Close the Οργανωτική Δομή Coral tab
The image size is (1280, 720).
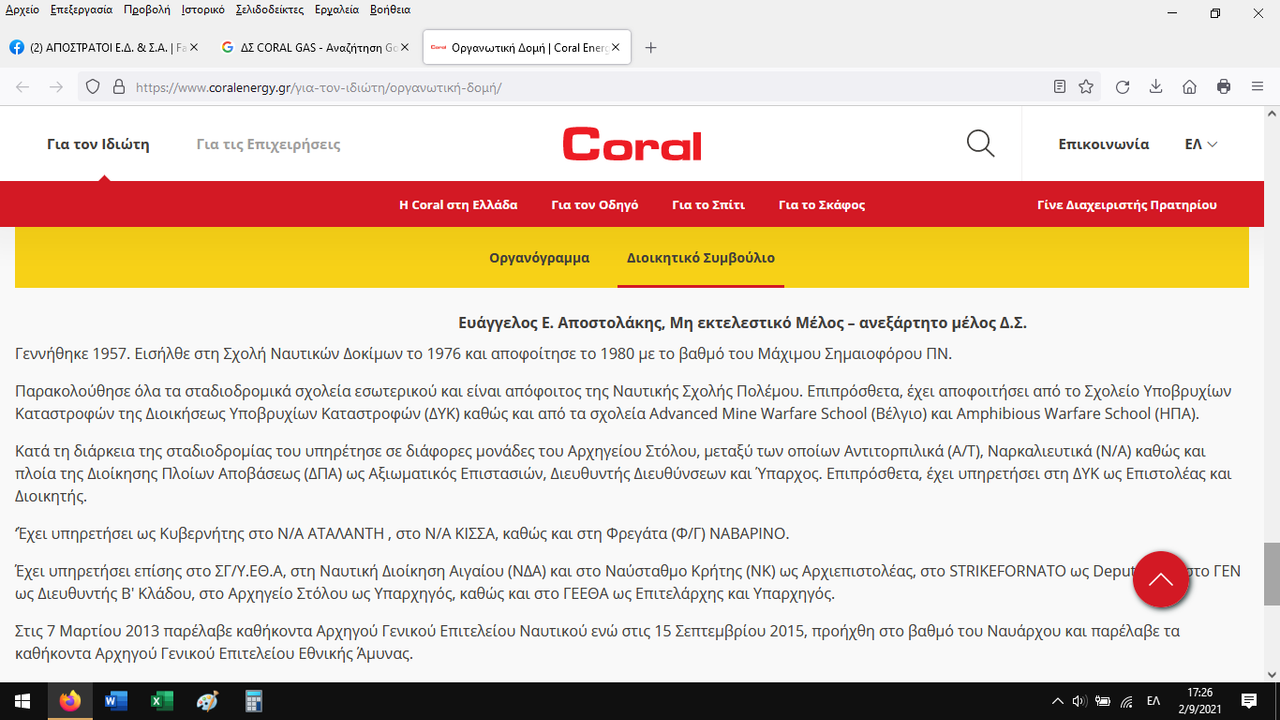tap(616, 47)
